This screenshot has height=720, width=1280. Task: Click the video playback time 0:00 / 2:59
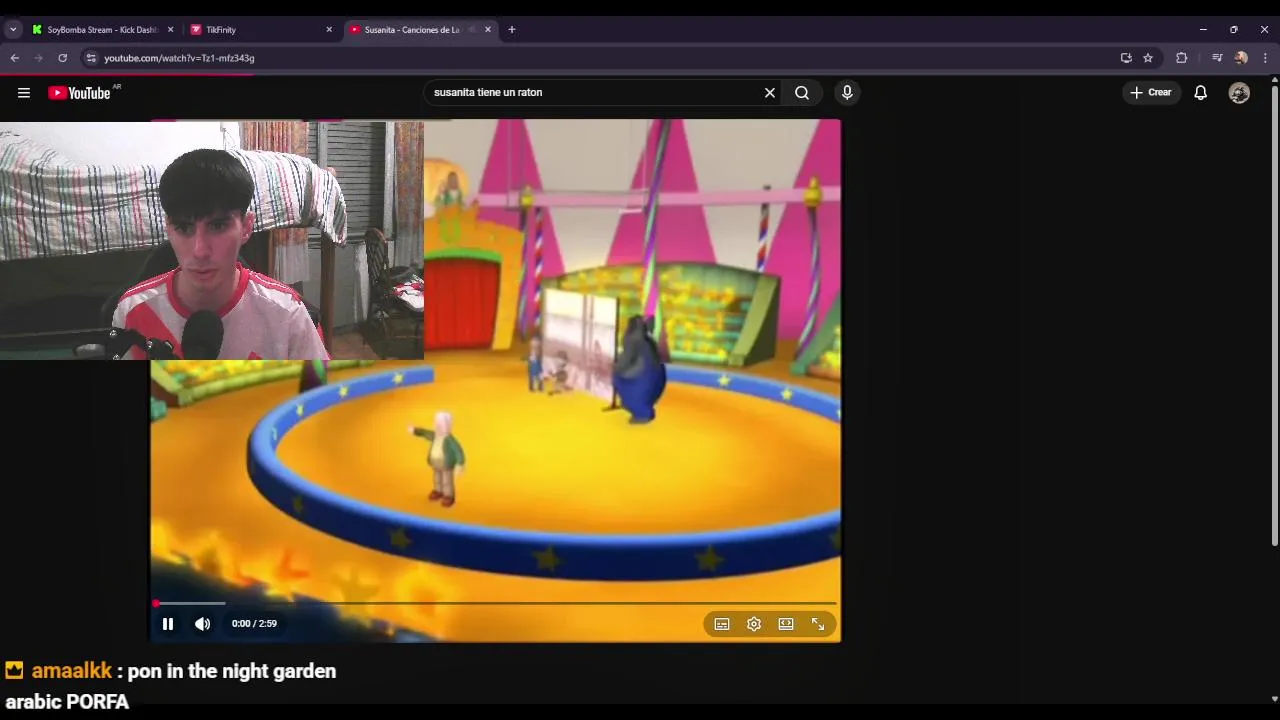click(254, 624)
